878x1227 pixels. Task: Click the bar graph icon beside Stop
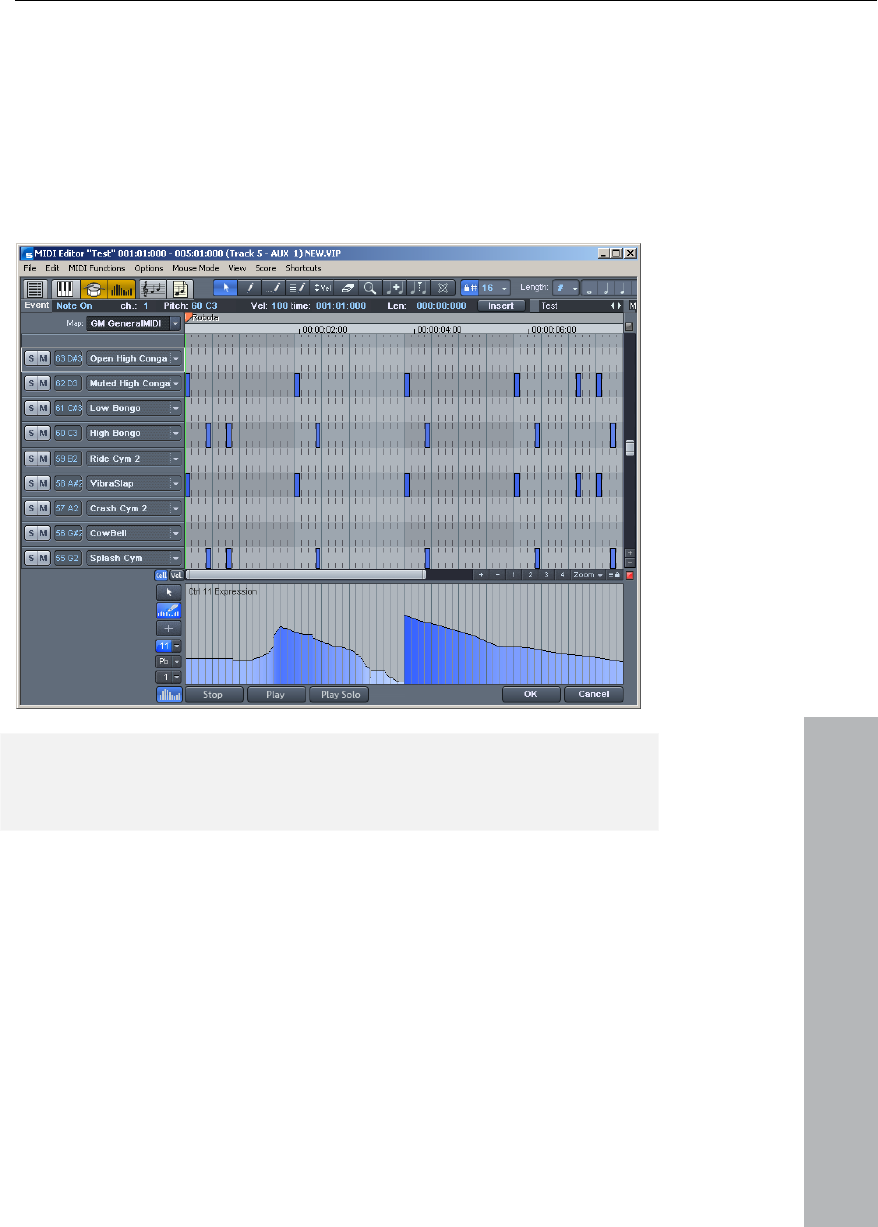click(169, 694)
